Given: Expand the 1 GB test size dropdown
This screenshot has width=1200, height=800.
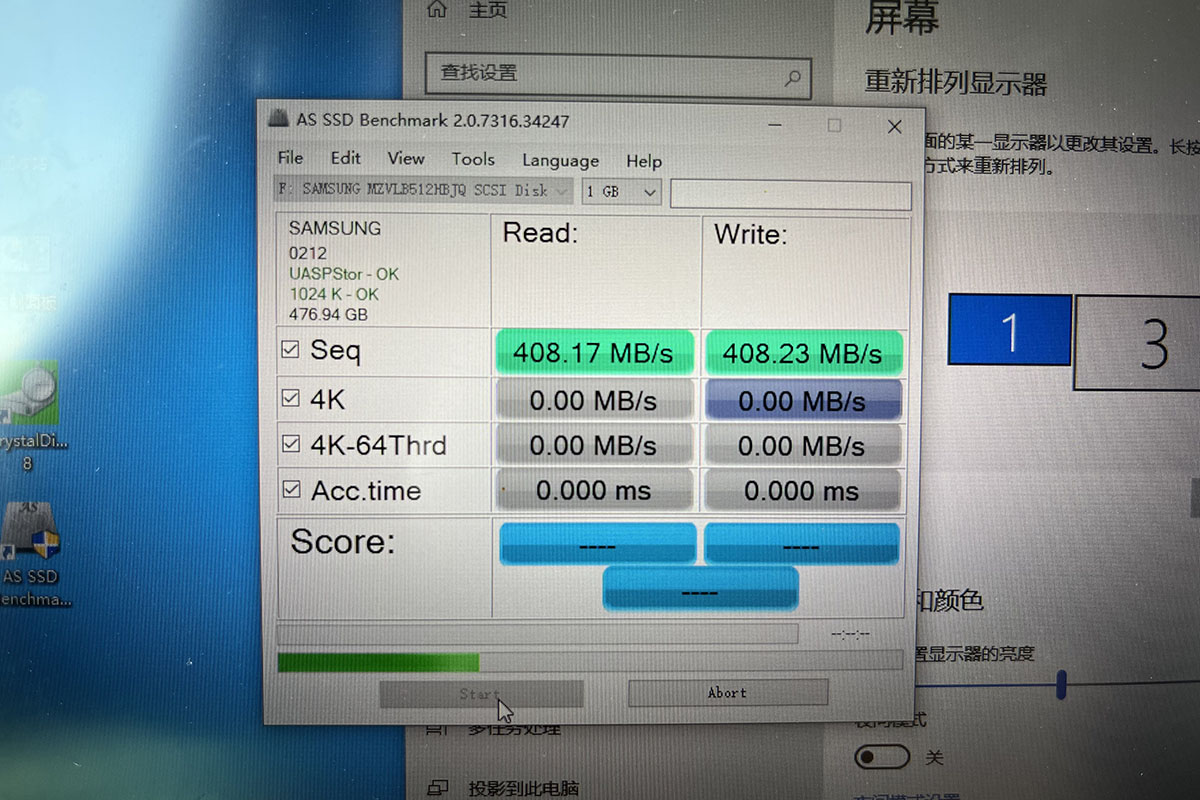Looking at the screenshot, I should coord(621,191).
